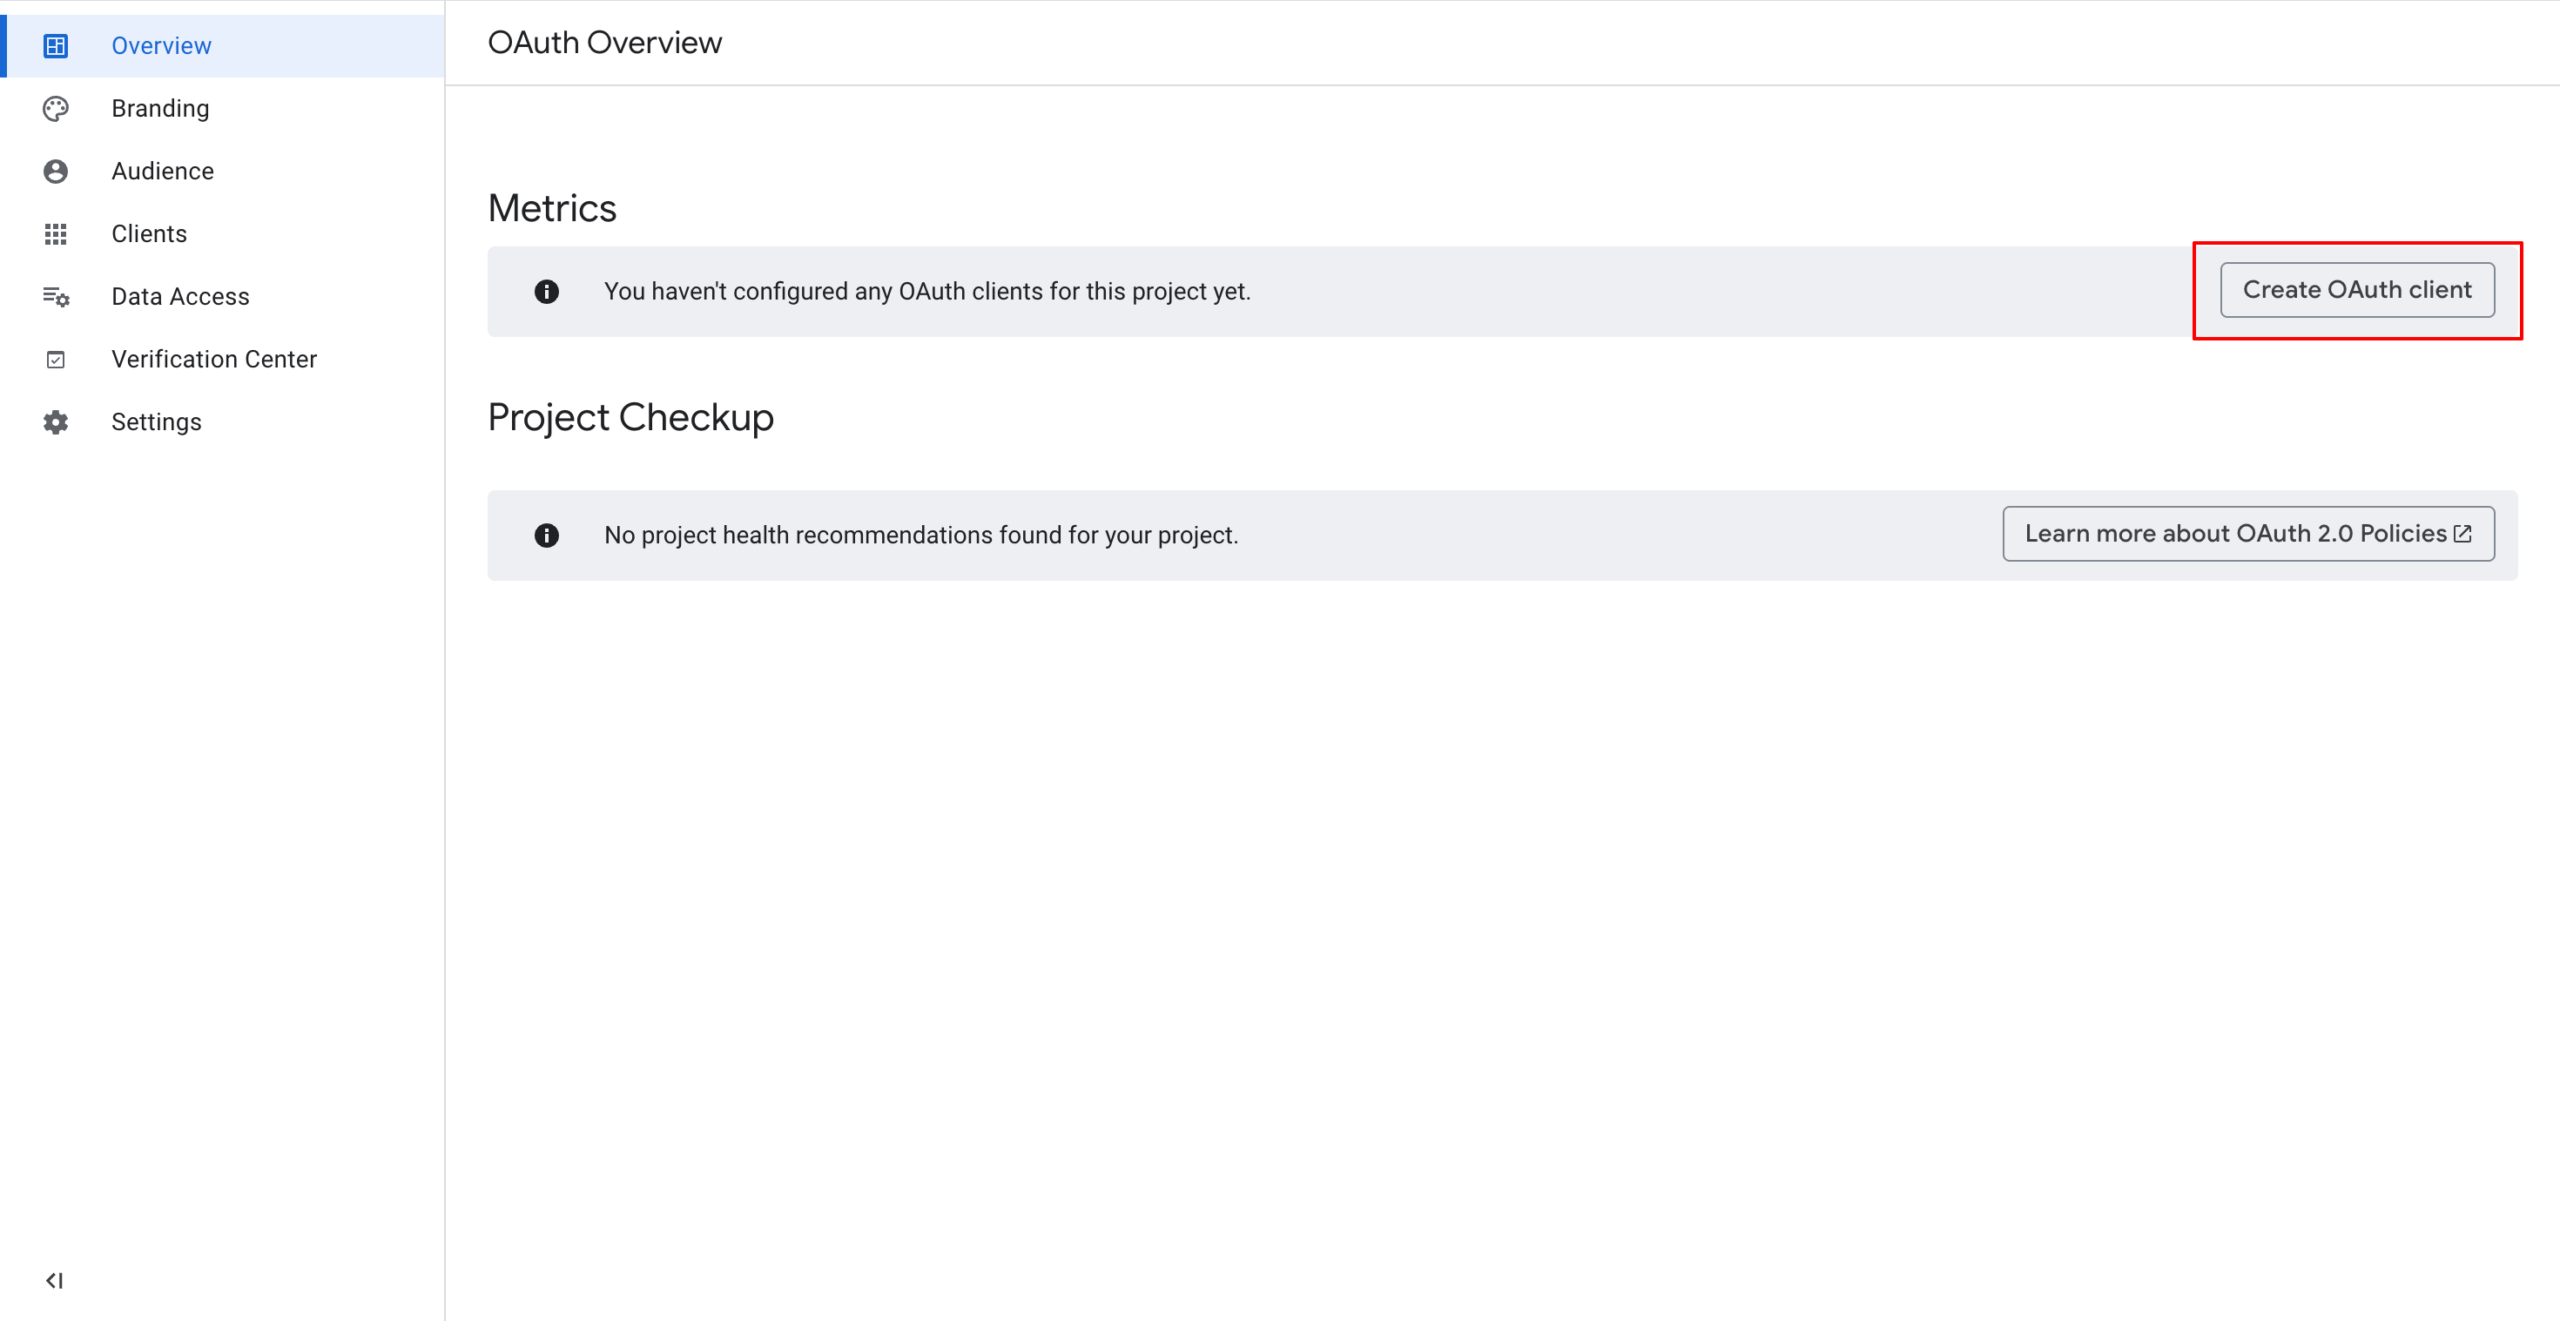Click the Audience person icon
The width and height of the screenshot is (2560, 1321).
pos(55,171)
